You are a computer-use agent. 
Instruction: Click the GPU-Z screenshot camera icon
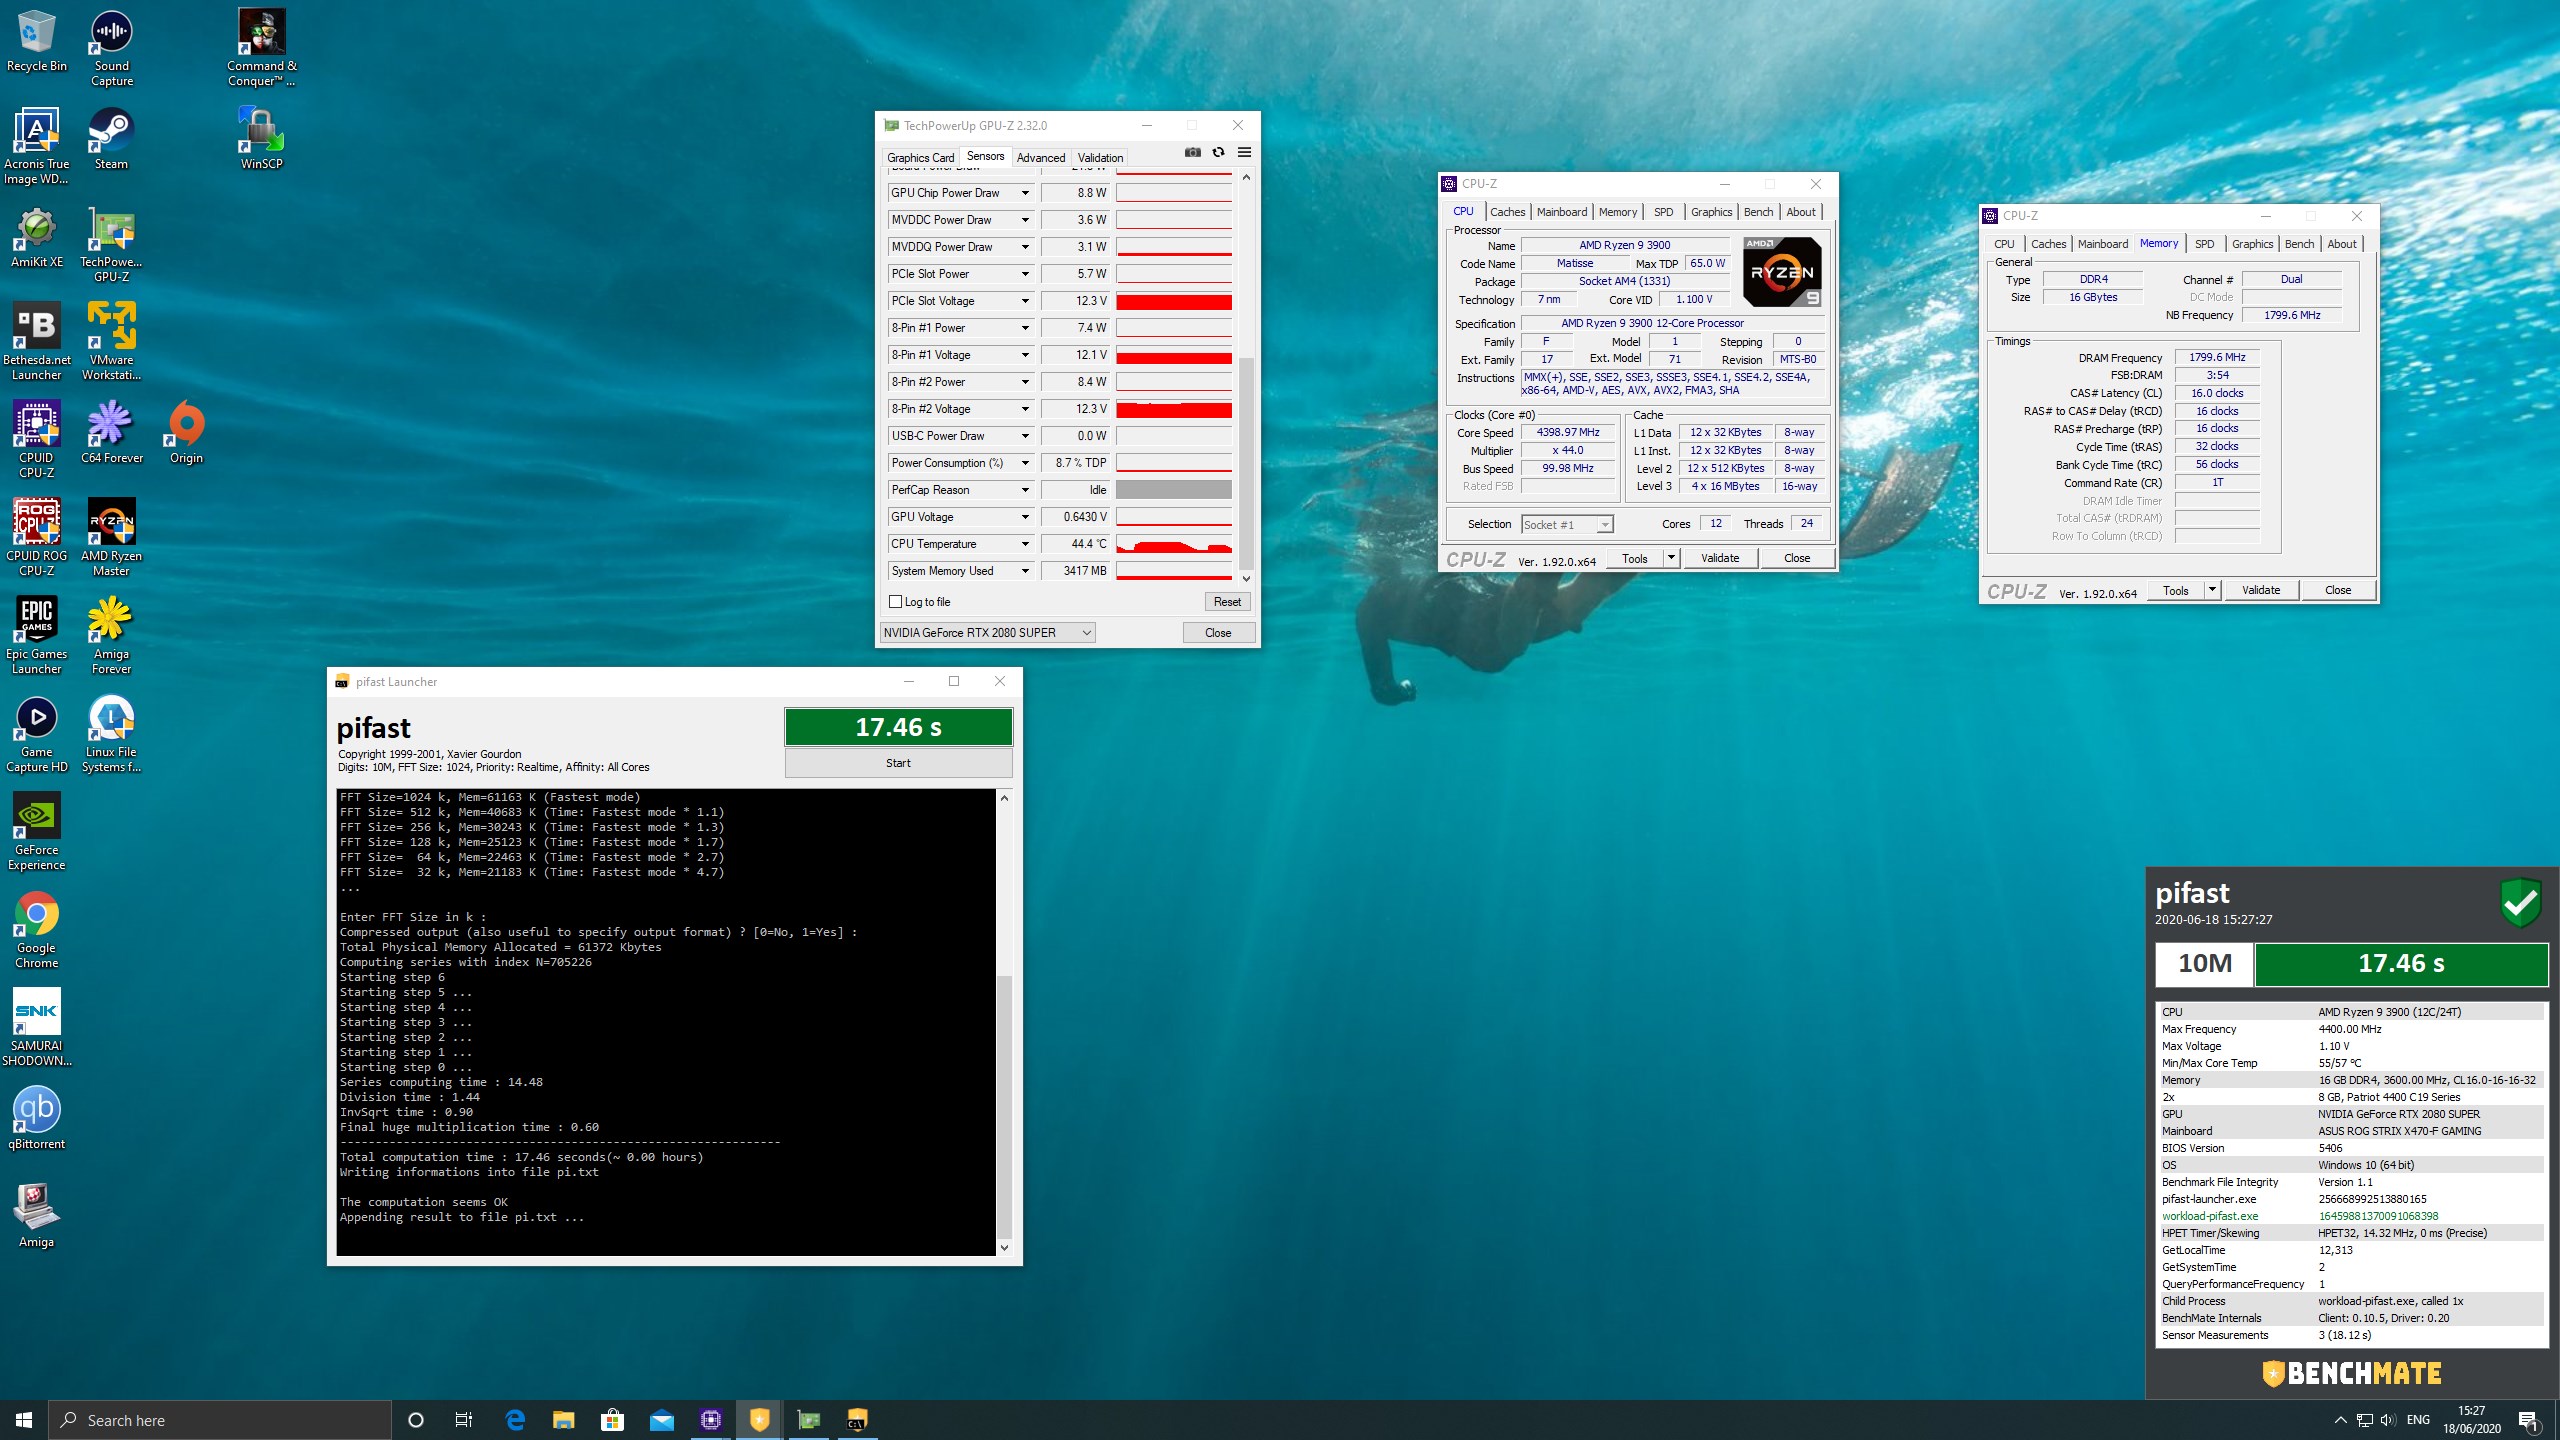1192,152
